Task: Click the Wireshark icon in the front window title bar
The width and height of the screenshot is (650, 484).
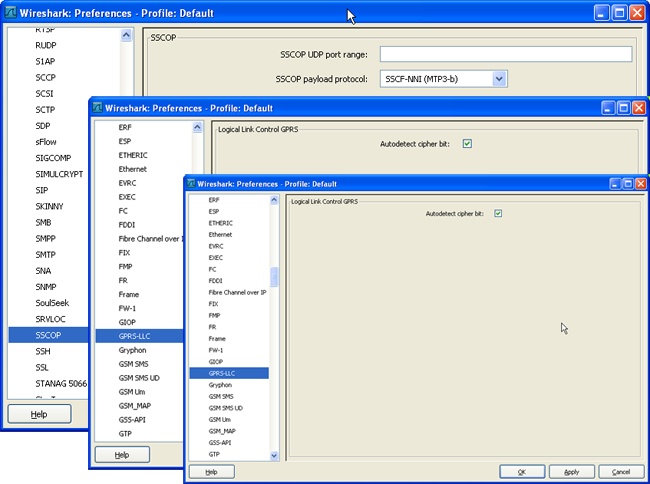Action: coord(191,184)
